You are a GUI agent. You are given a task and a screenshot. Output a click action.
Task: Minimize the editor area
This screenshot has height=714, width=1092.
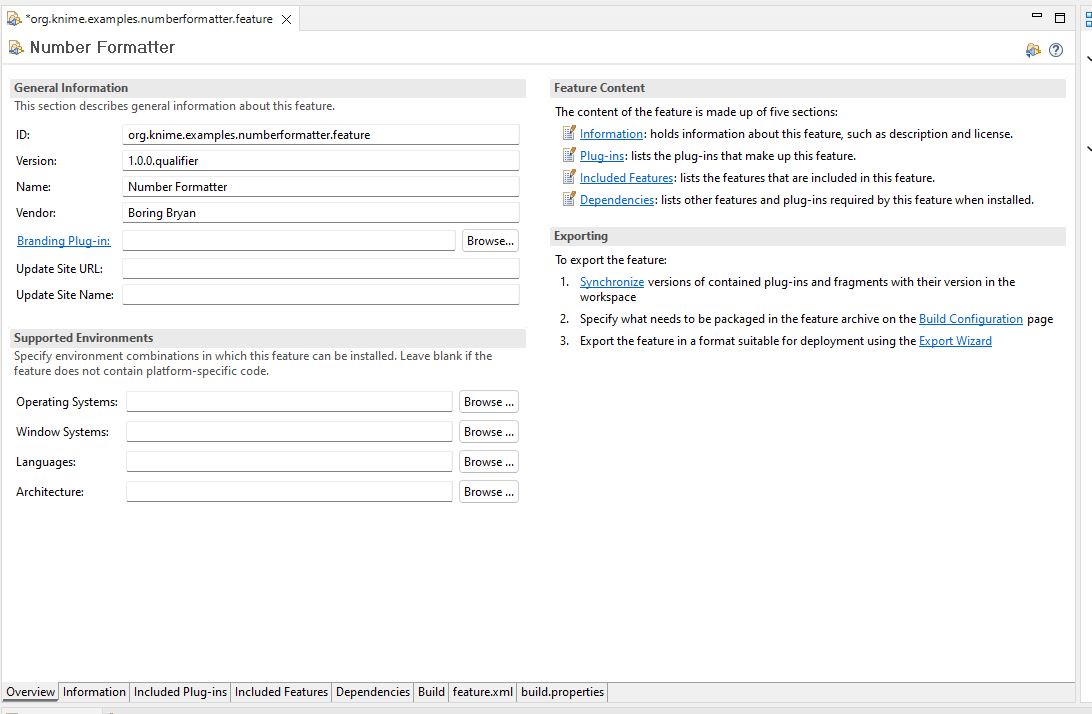(1036, 15)
